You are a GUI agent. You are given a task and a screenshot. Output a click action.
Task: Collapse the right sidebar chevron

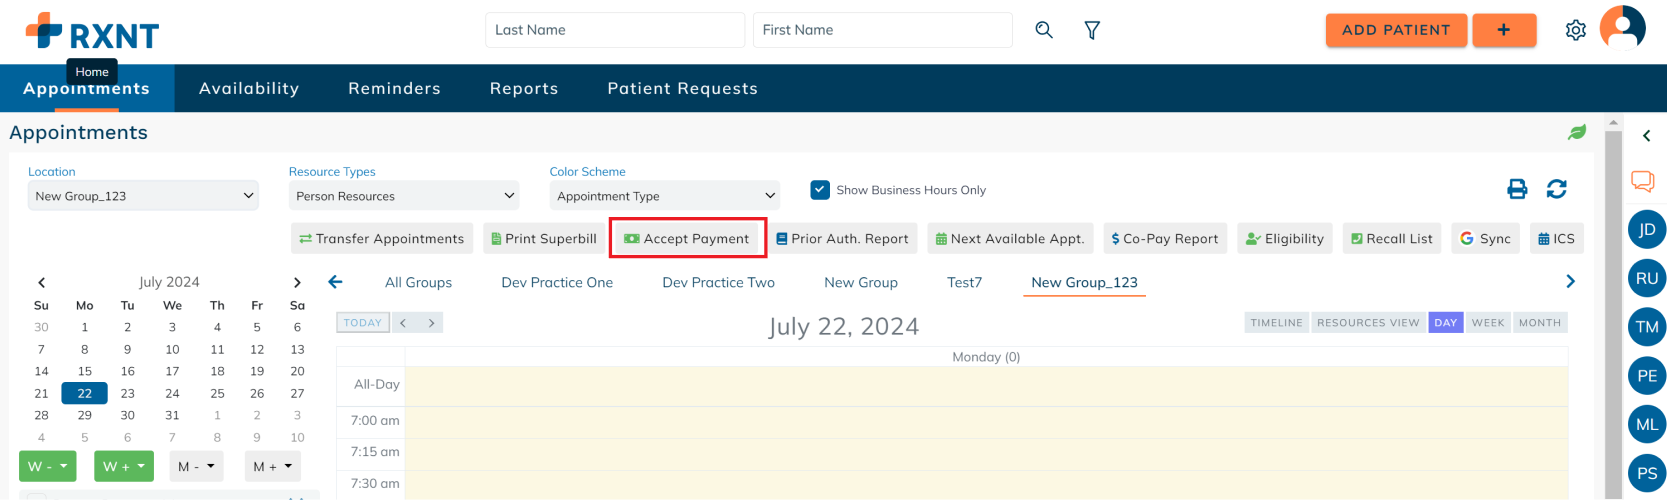(1646, 136)
